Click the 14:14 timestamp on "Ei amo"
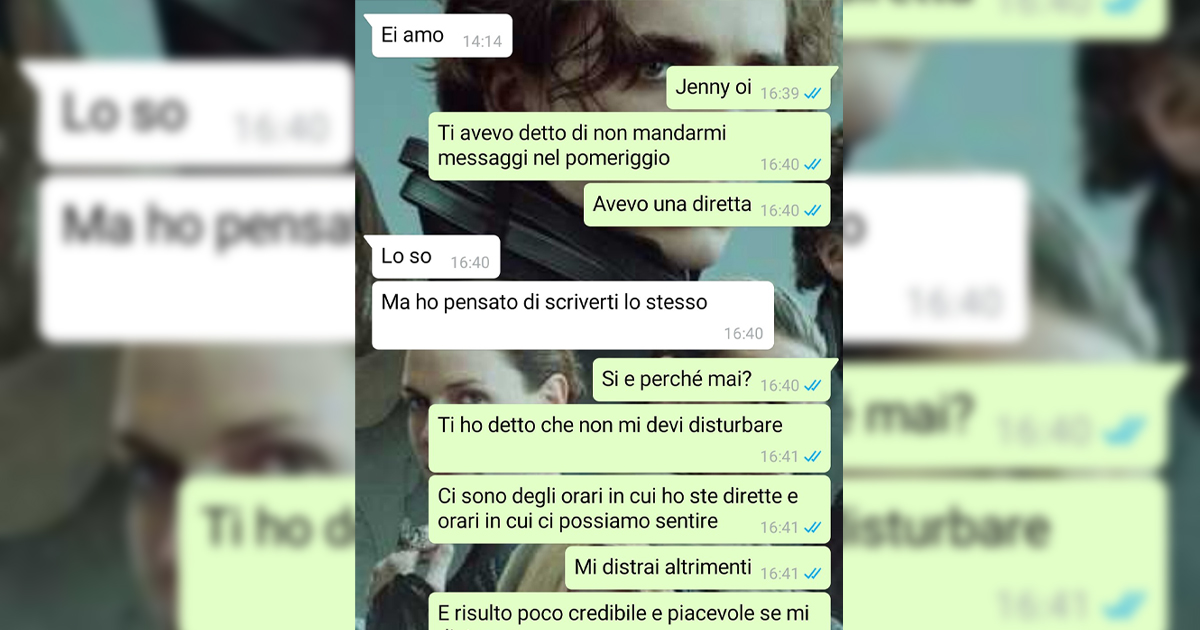Screen dimensions: 1200x630 [482, 42]
